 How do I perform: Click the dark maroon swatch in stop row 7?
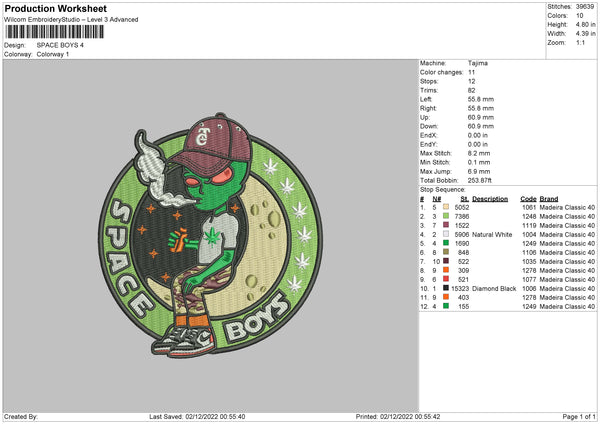coord(446,261)
